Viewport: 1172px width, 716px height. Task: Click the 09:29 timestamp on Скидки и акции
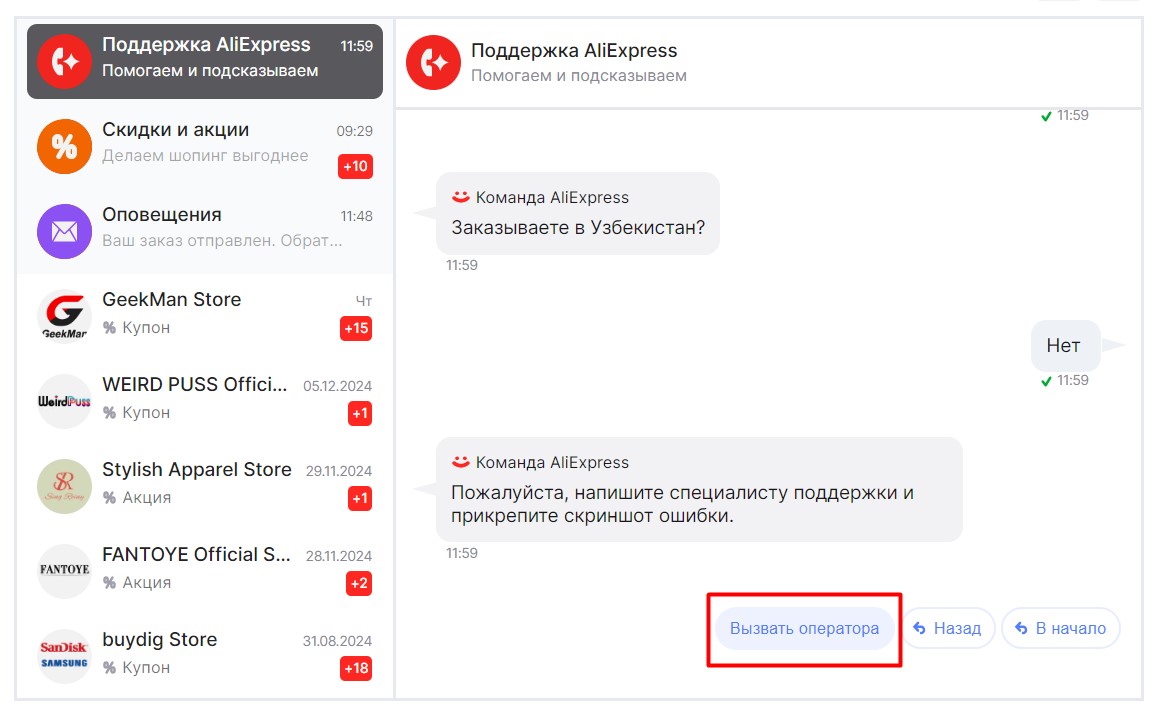click(354, 131)
